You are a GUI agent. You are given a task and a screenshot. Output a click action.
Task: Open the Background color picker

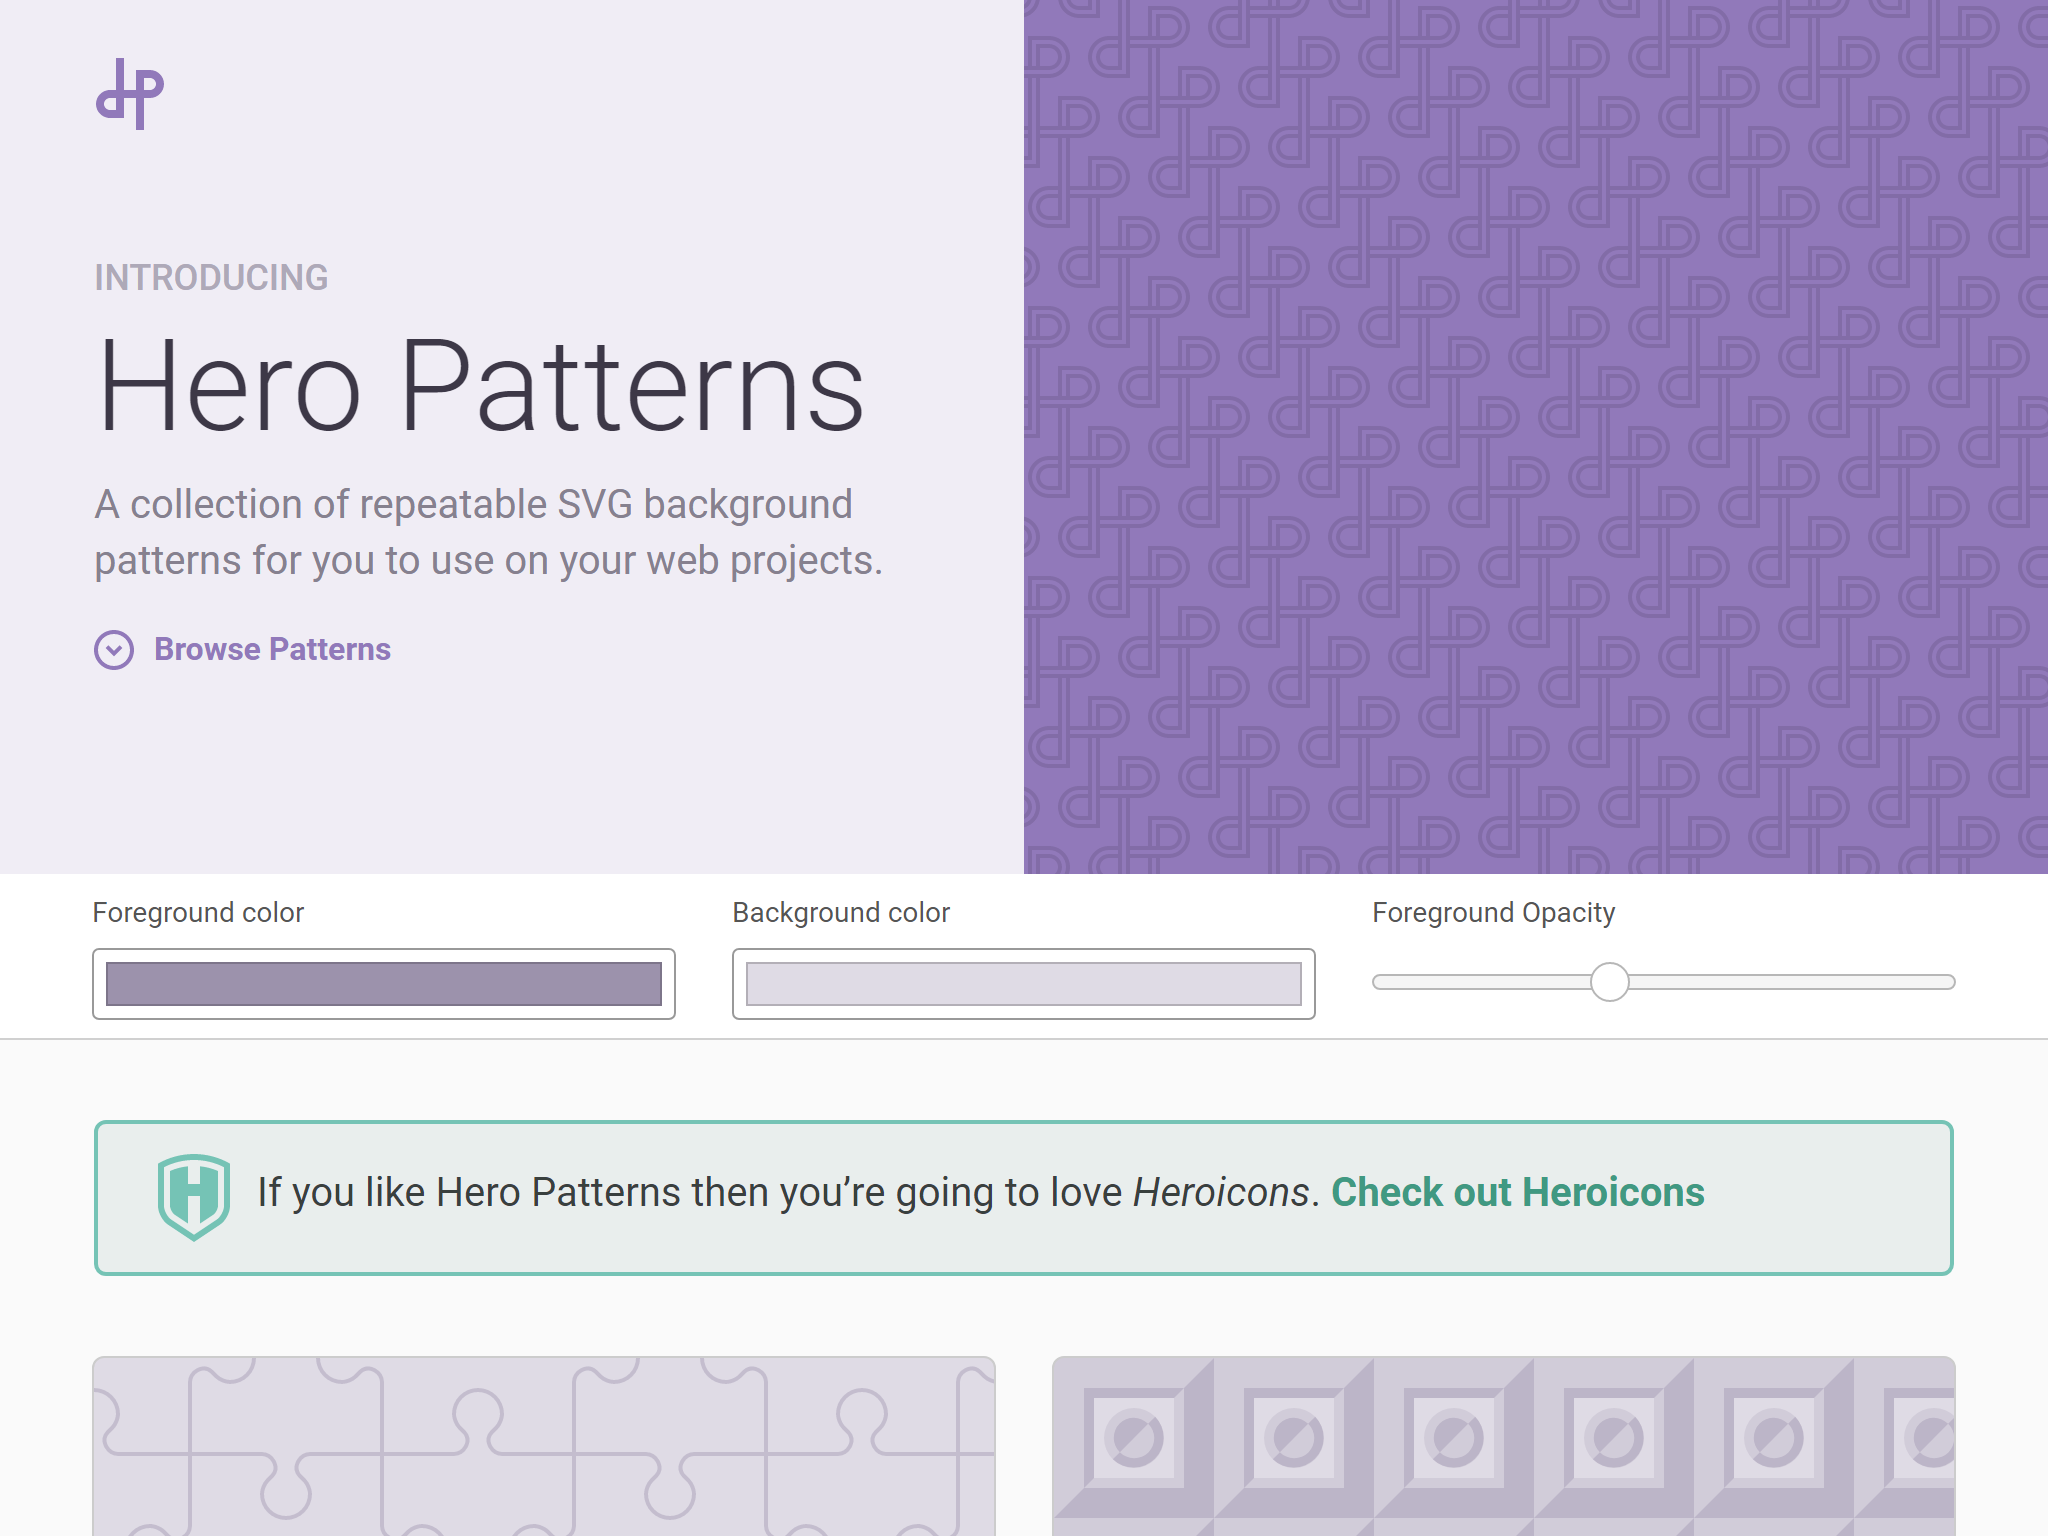pos(1022,984)
